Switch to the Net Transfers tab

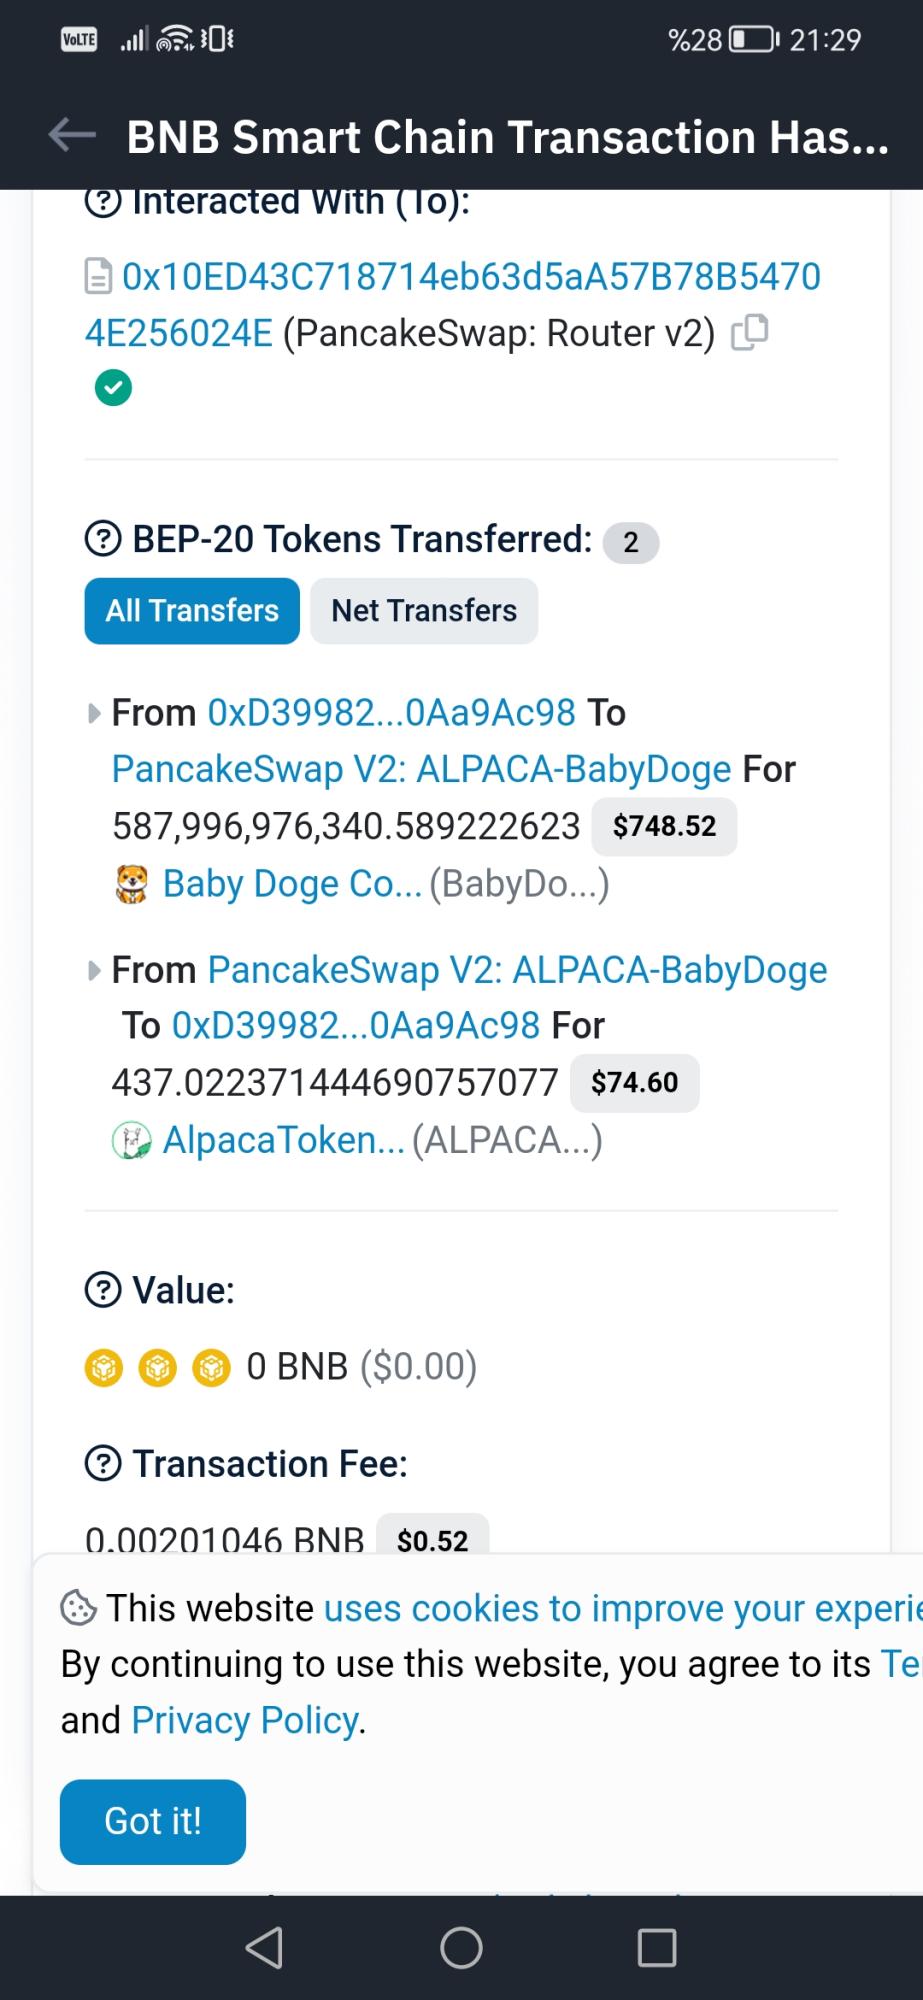(423, 610)
